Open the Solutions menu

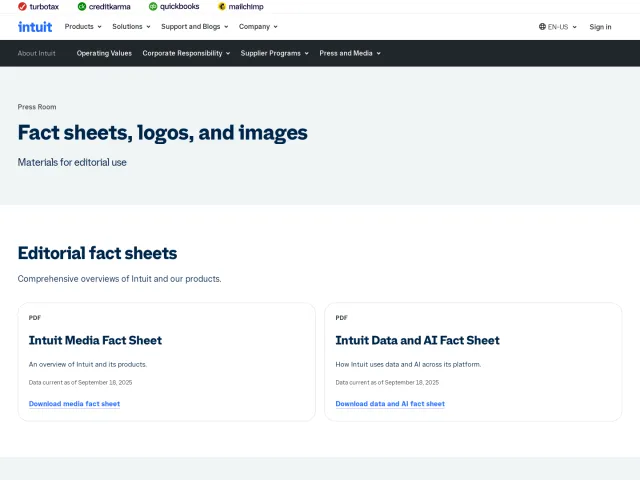pyautogui.click(x=131, y=27)
